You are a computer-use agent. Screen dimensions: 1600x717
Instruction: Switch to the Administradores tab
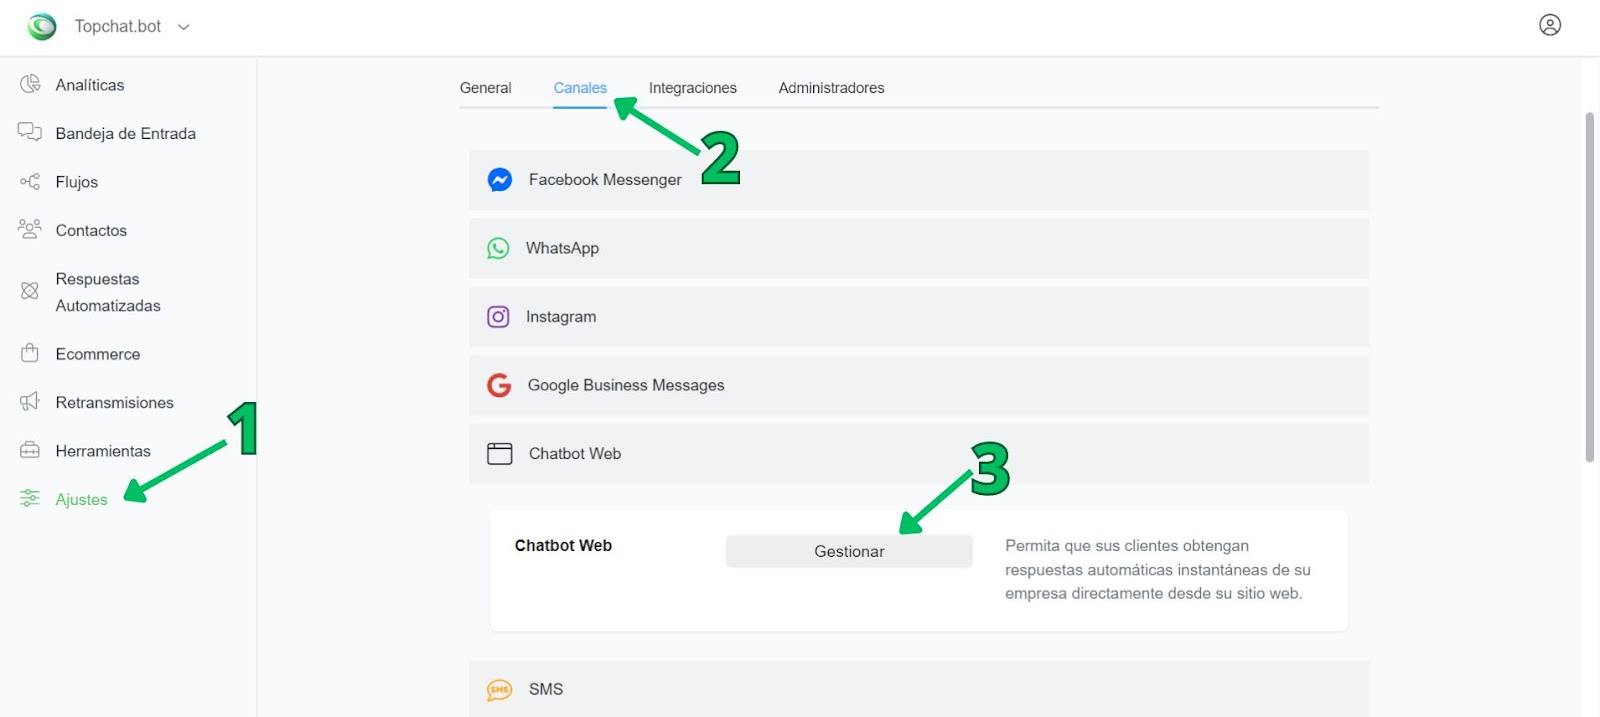[832, 88]
